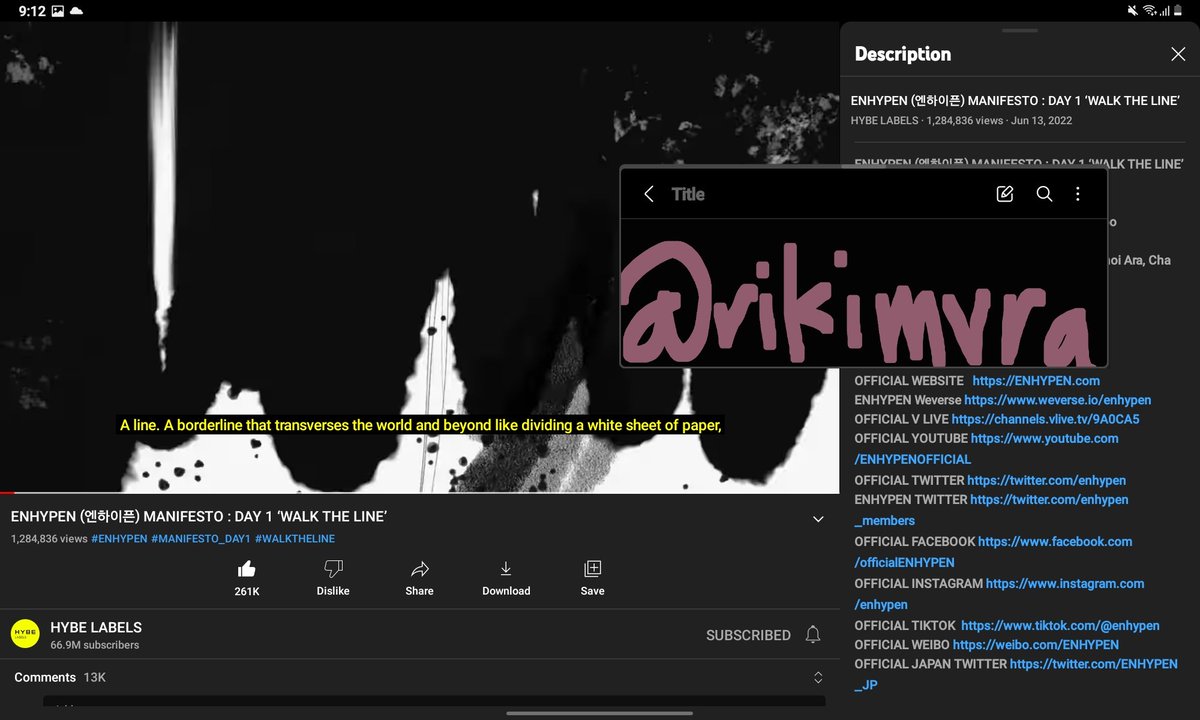1200x720 pixels.
Task: Tap the status bar clock 9:12
Action: click(32, 10)
